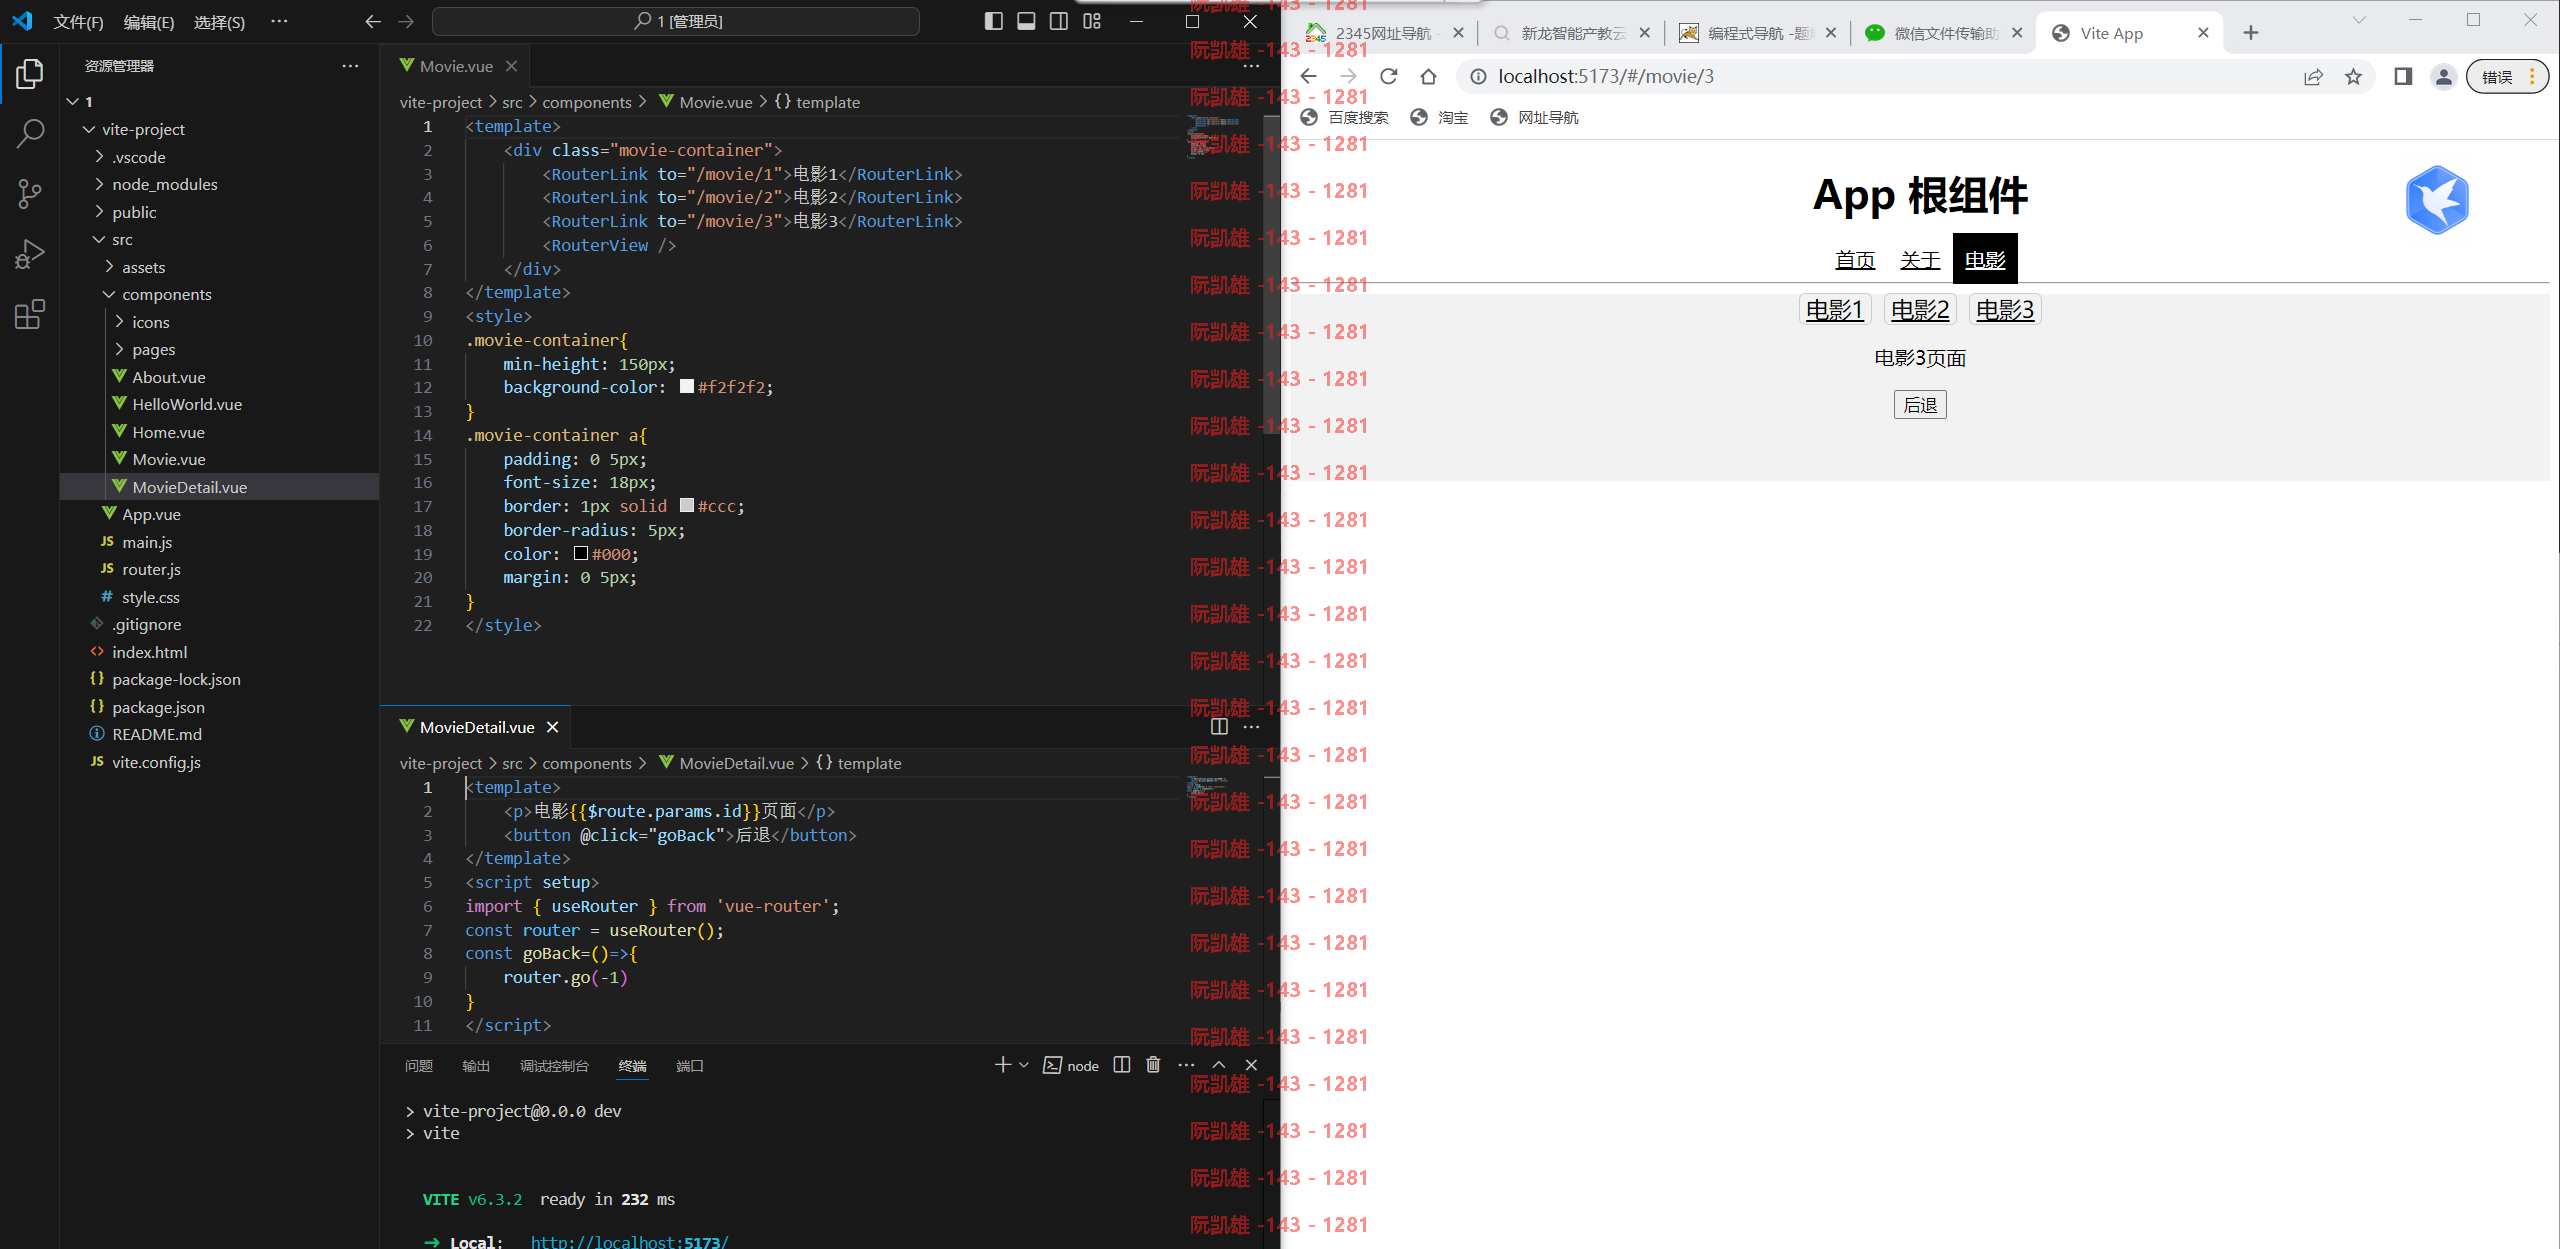Open the new terminal profile dropdown
2560x1249 pixels.
click(x=1024, y=1065)
